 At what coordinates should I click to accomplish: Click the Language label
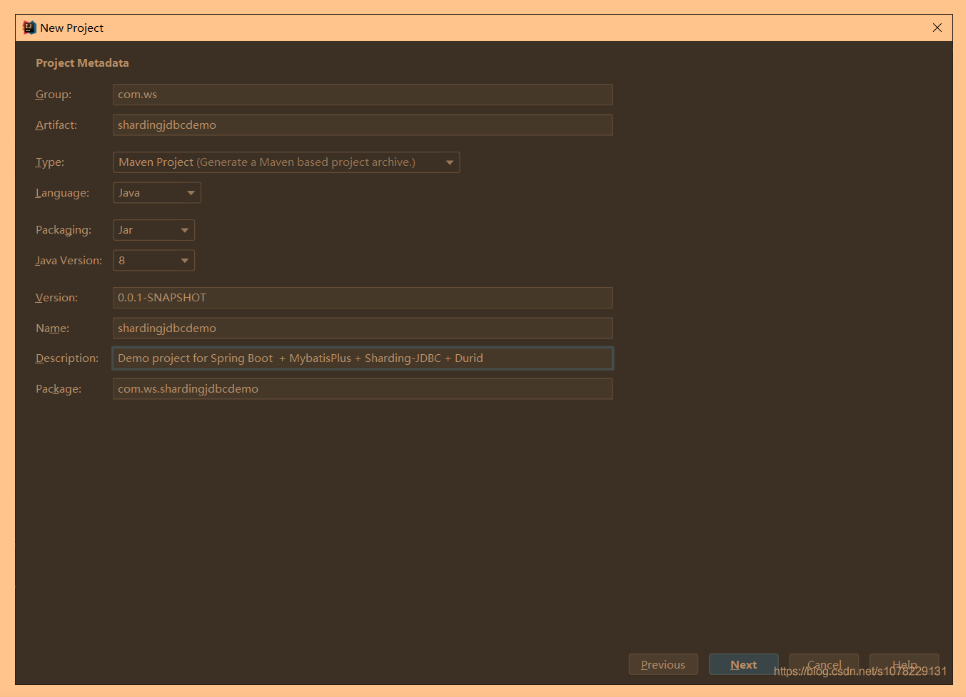pos(62,193)
